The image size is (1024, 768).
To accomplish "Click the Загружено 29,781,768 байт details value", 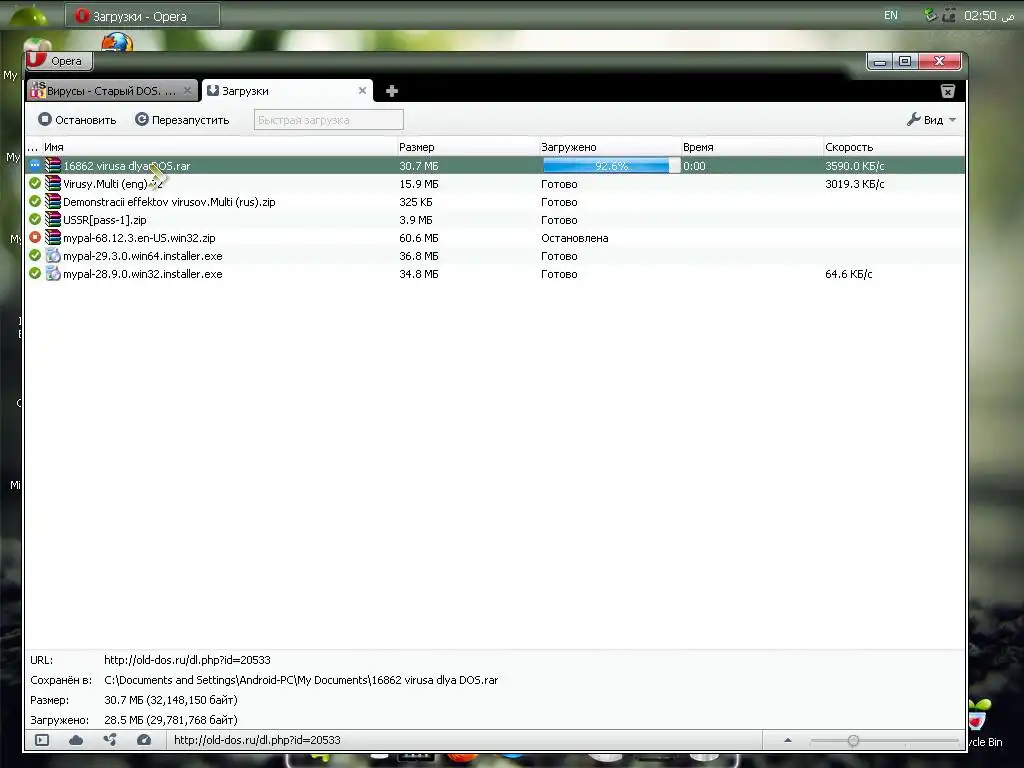I will tap(170, 720).
